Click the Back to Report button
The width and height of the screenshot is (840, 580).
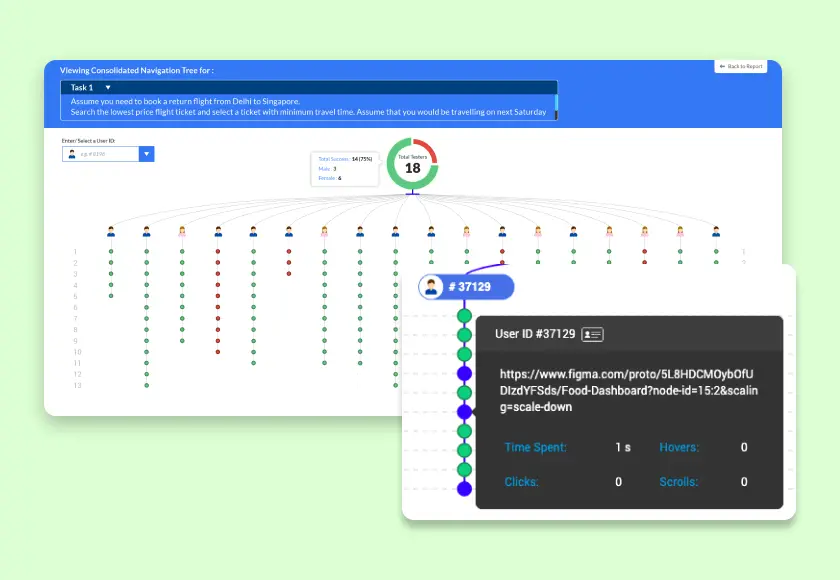(x=741, y=66)
